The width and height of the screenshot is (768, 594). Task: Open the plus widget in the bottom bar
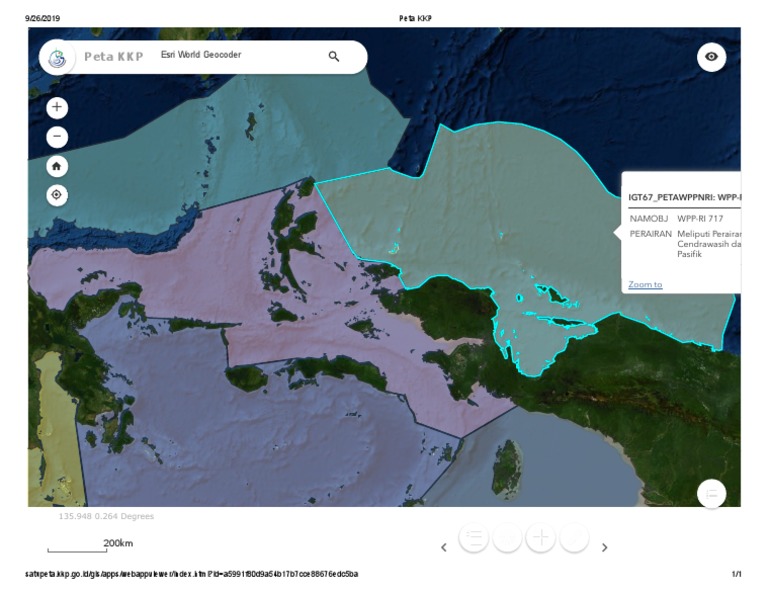pyautogui.click(x=541, y=537)
